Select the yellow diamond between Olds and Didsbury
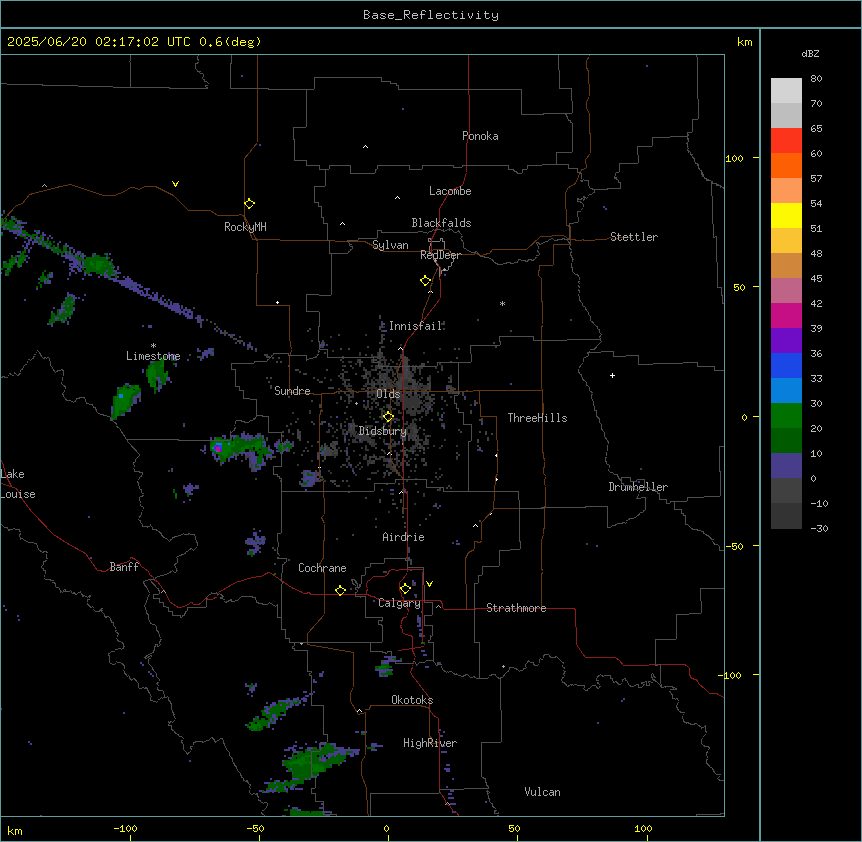Viewport: 862px width, 842px height. pos(388,417)
